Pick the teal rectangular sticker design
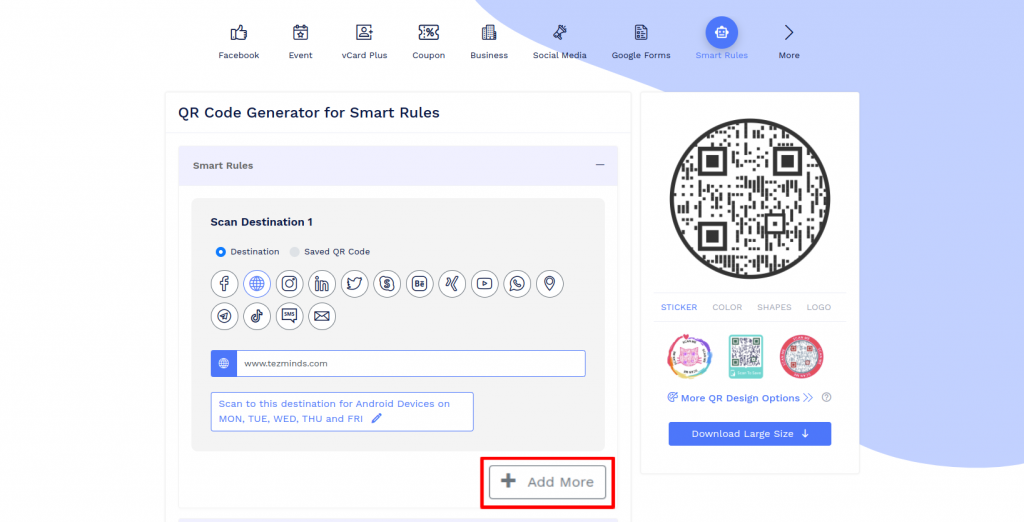 [746, 356]
